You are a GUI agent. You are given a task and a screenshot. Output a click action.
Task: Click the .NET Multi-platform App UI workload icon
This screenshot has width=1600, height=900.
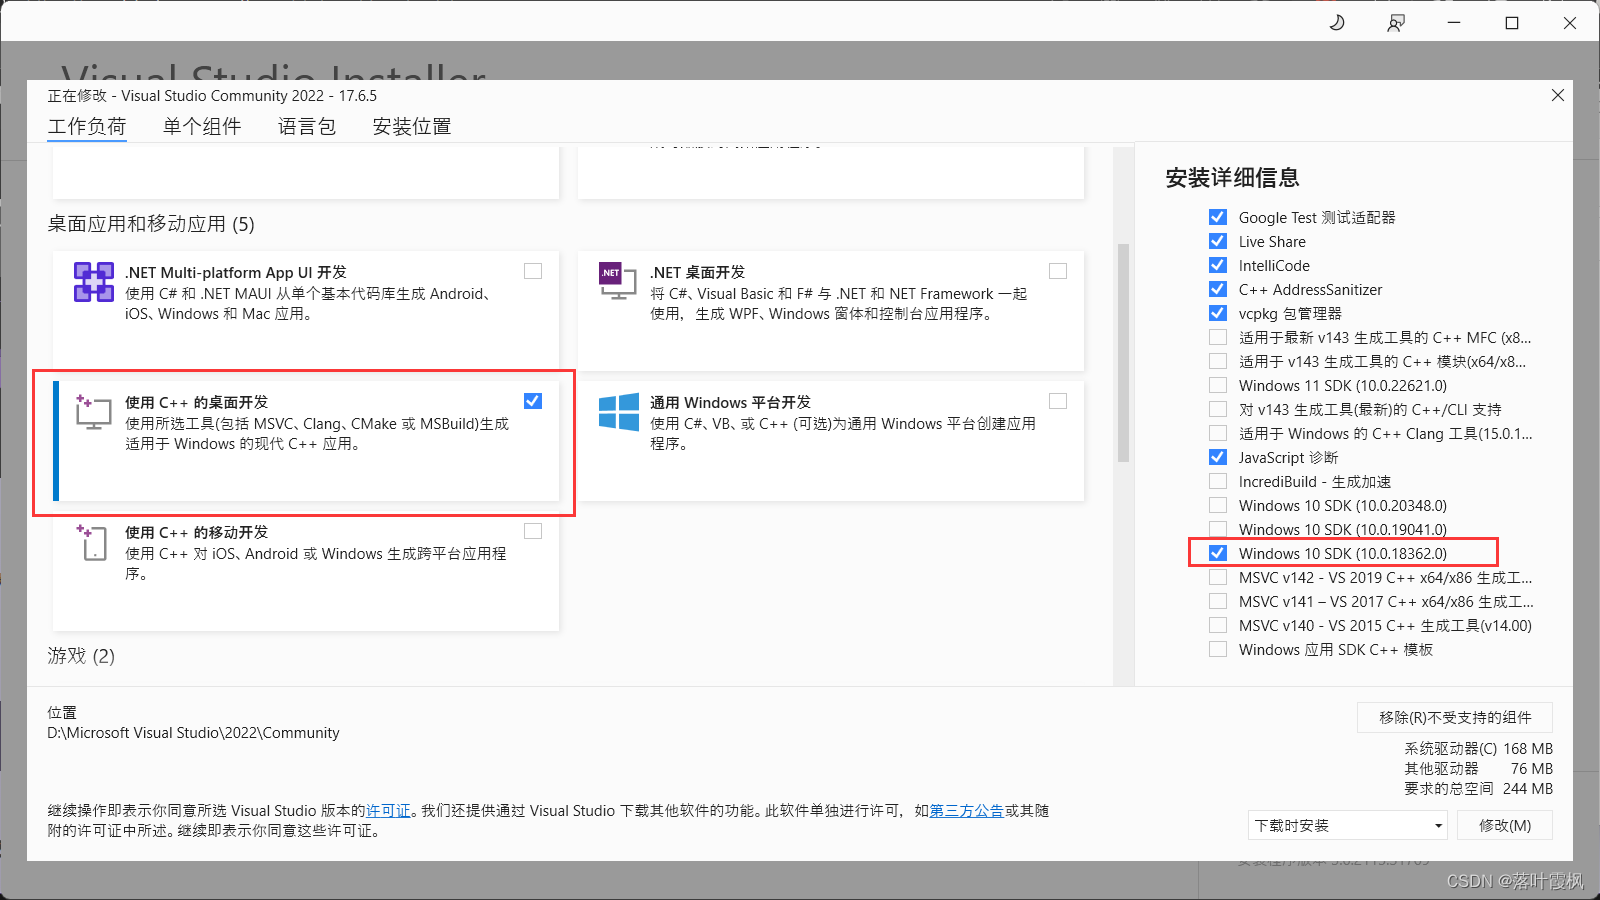(x=94, y=282)
